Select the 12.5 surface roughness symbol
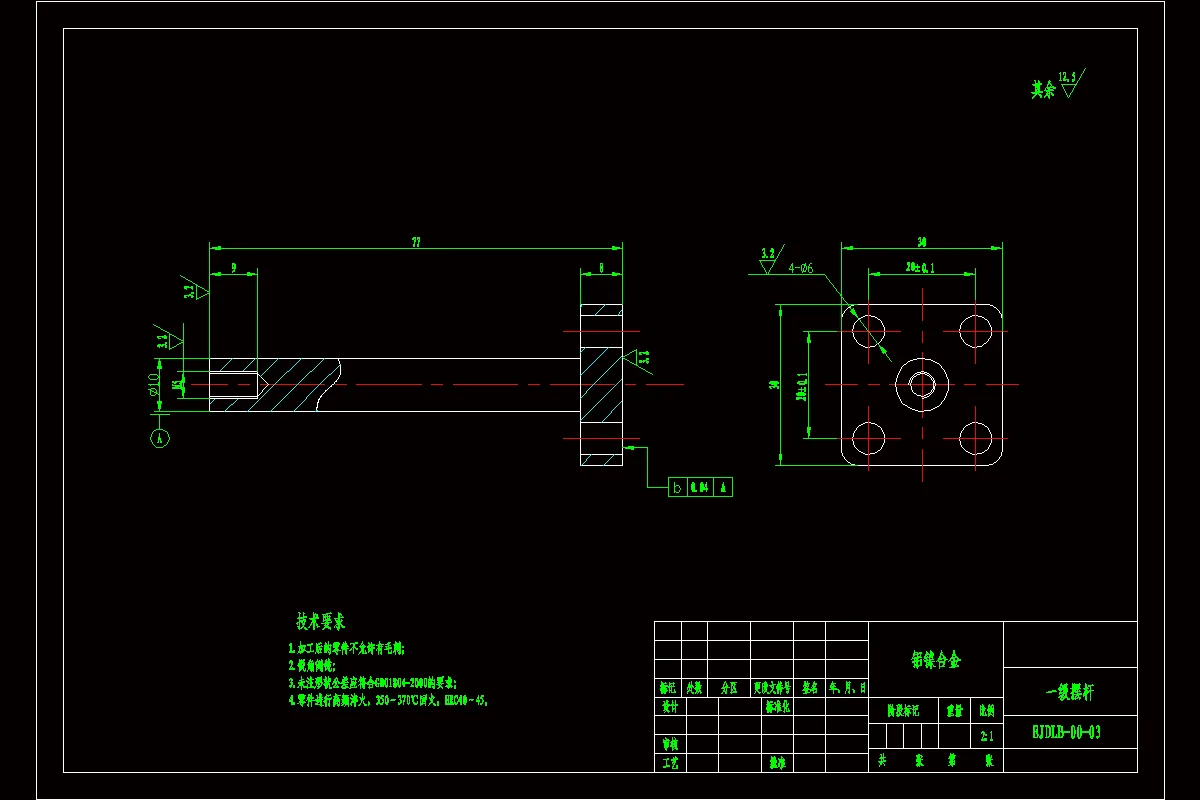 tap(1070, 82)
